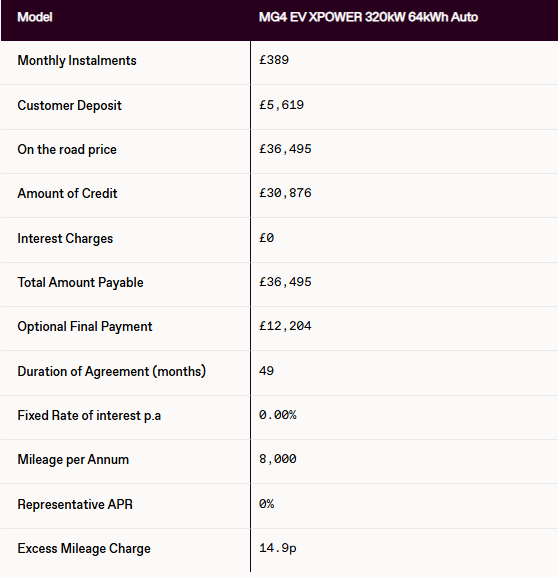Viewport: 558px width, 577px height.
Task: Click Duration of Agreement (months) label
Action: pos(112,371)
